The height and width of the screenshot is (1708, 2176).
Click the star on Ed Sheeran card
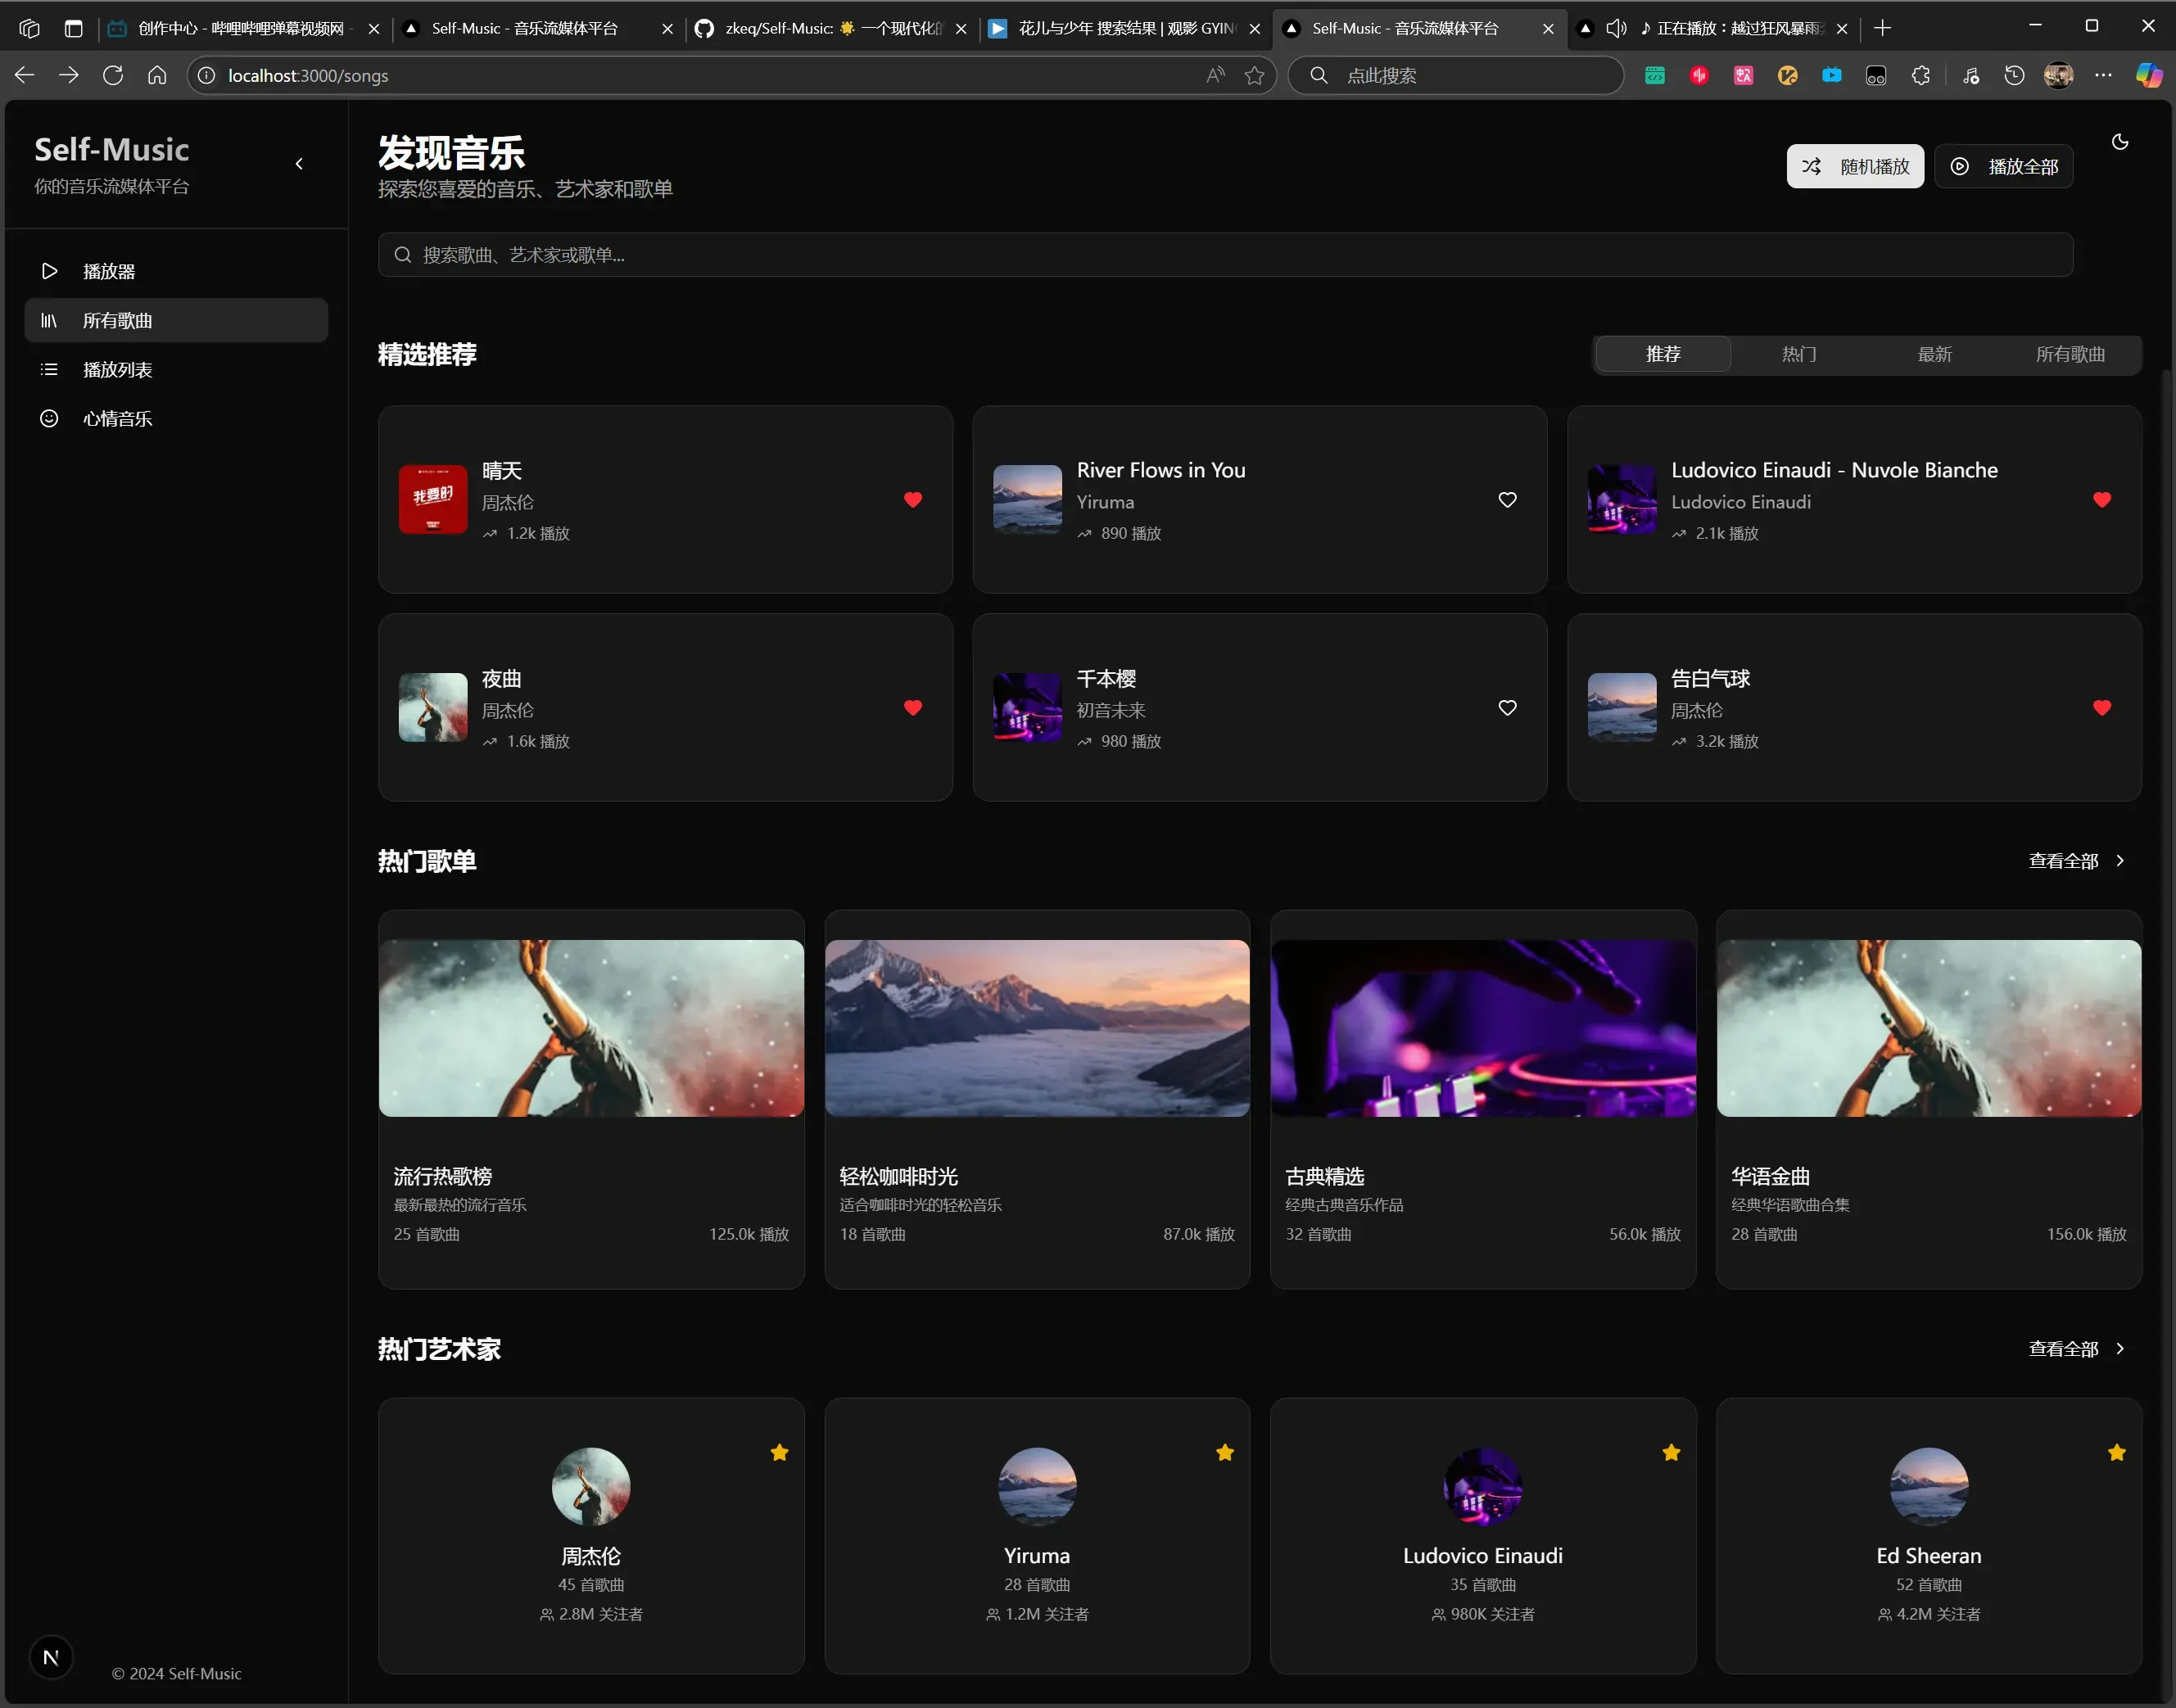[2116, 1452]
